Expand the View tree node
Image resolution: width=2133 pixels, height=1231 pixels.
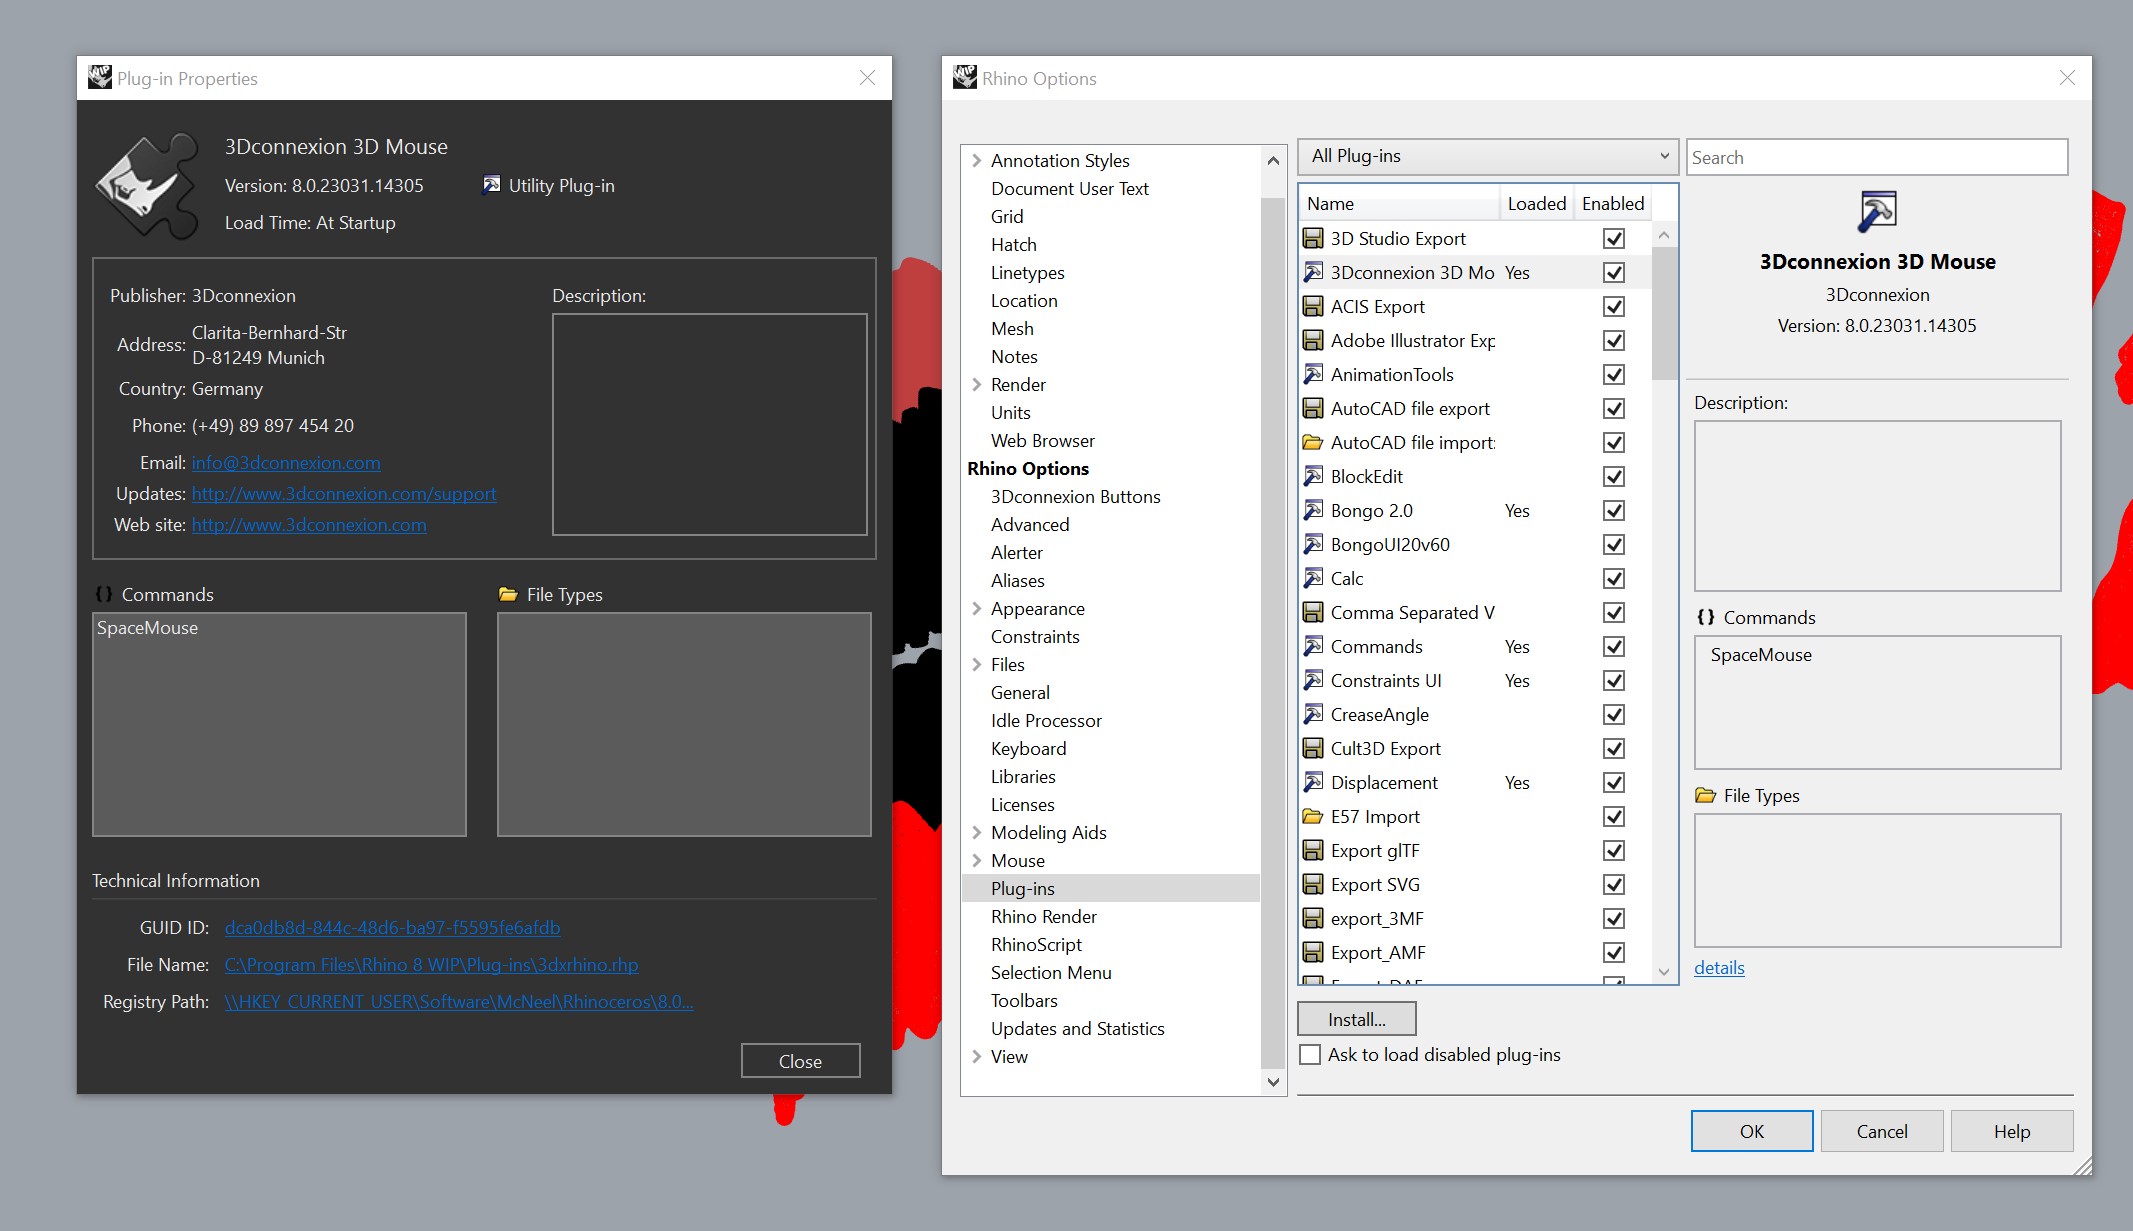click(x=976, y=1056)
